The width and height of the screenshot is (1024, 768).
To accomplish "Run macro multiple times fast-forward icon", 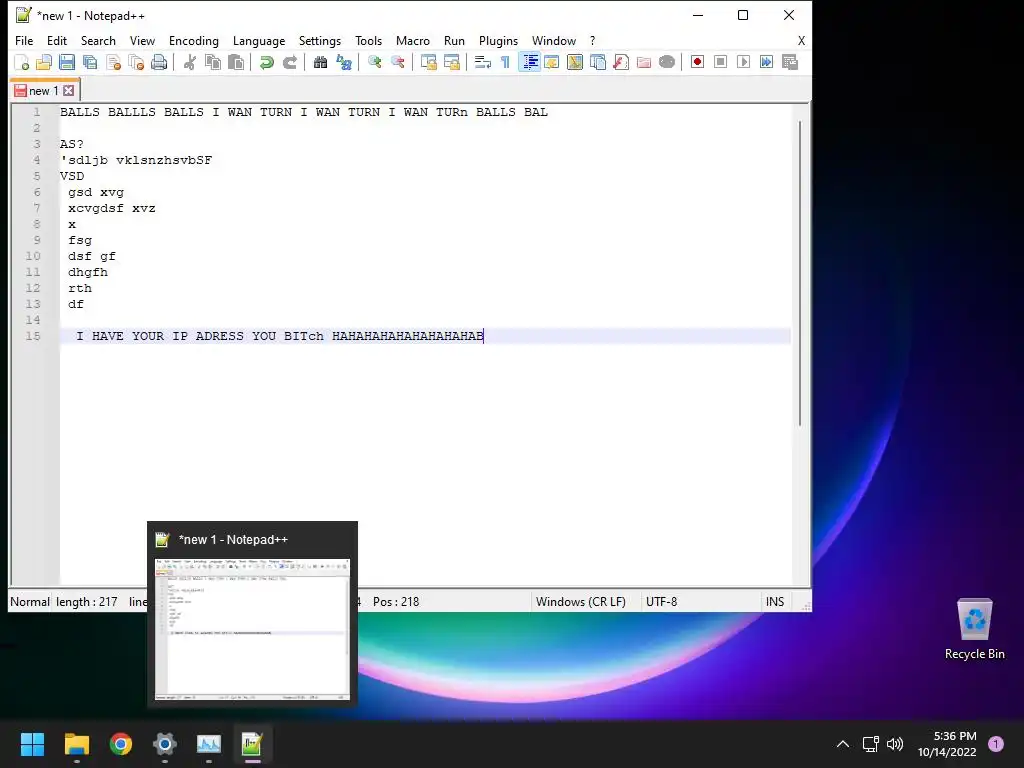I will 766,62.
